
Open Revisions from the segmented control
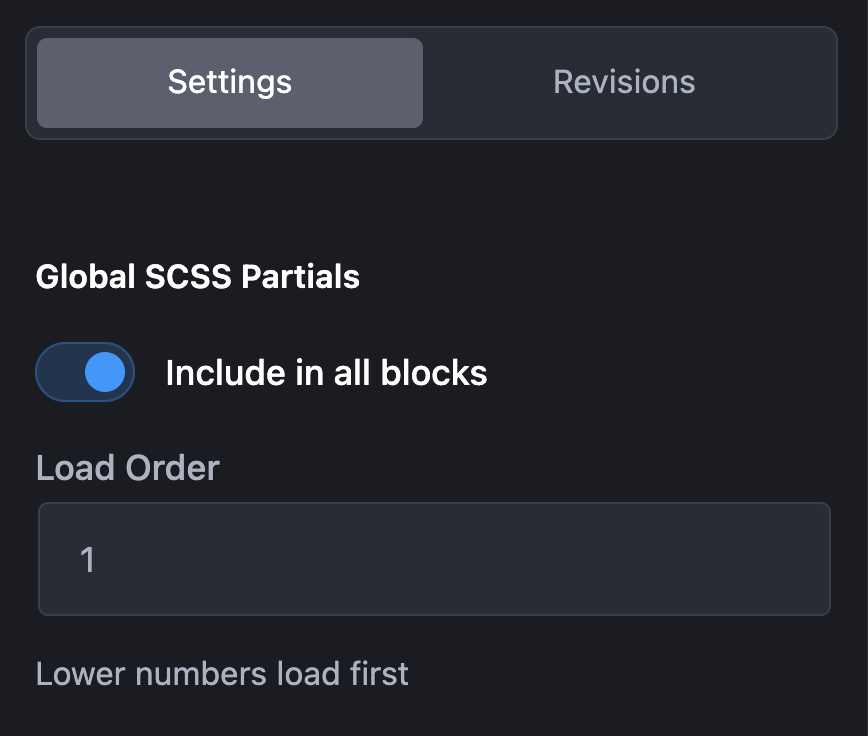point(624,82)
